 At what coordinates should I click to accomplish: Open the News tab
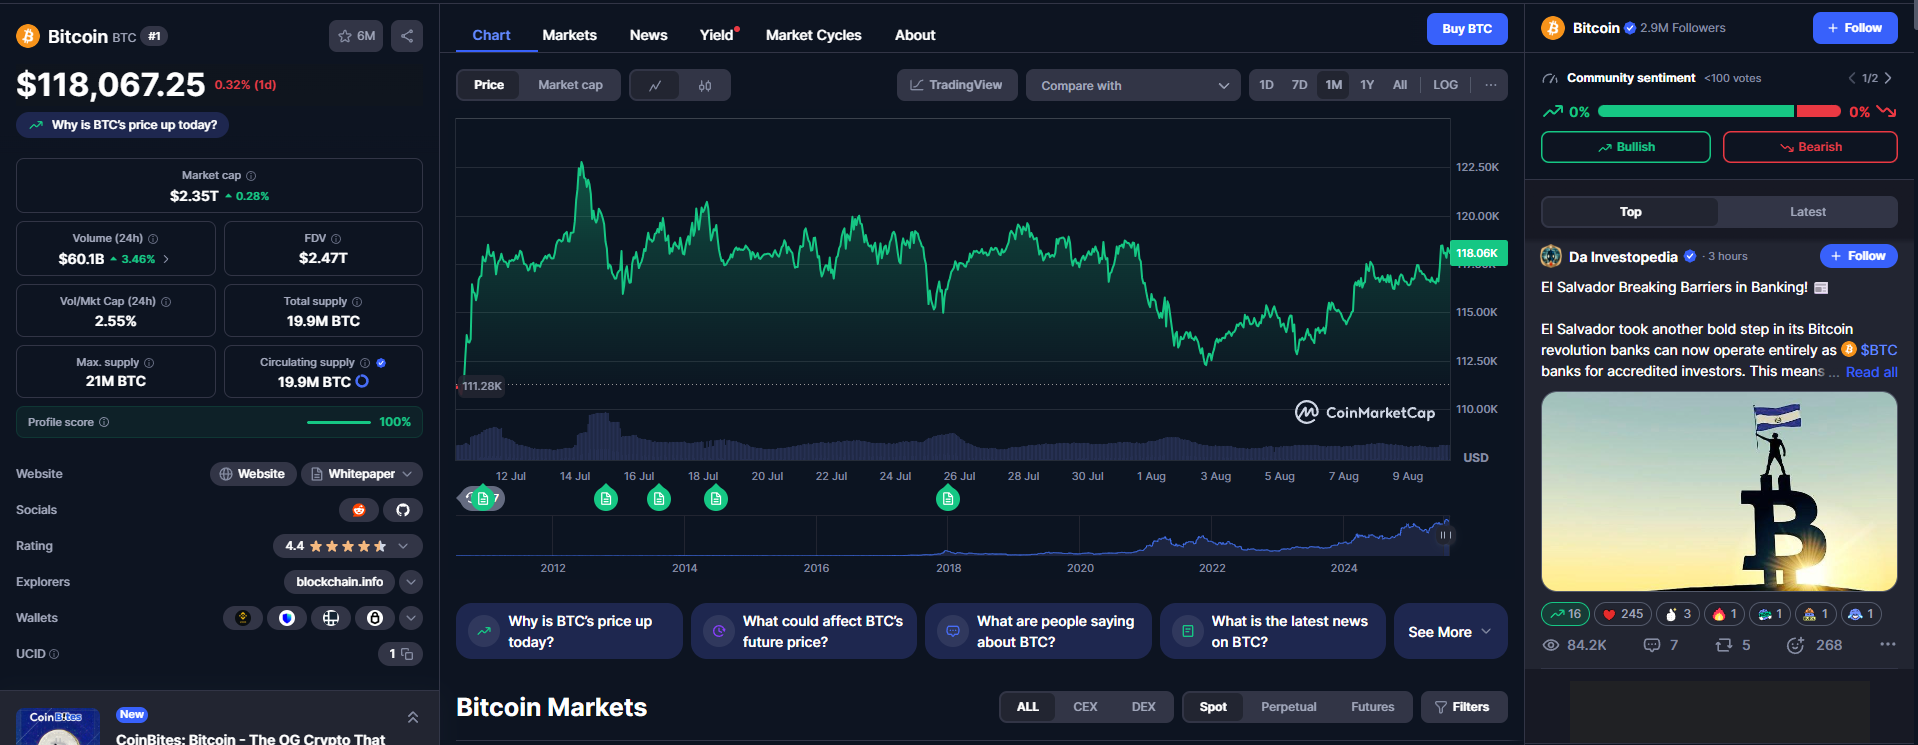point(648,35)
